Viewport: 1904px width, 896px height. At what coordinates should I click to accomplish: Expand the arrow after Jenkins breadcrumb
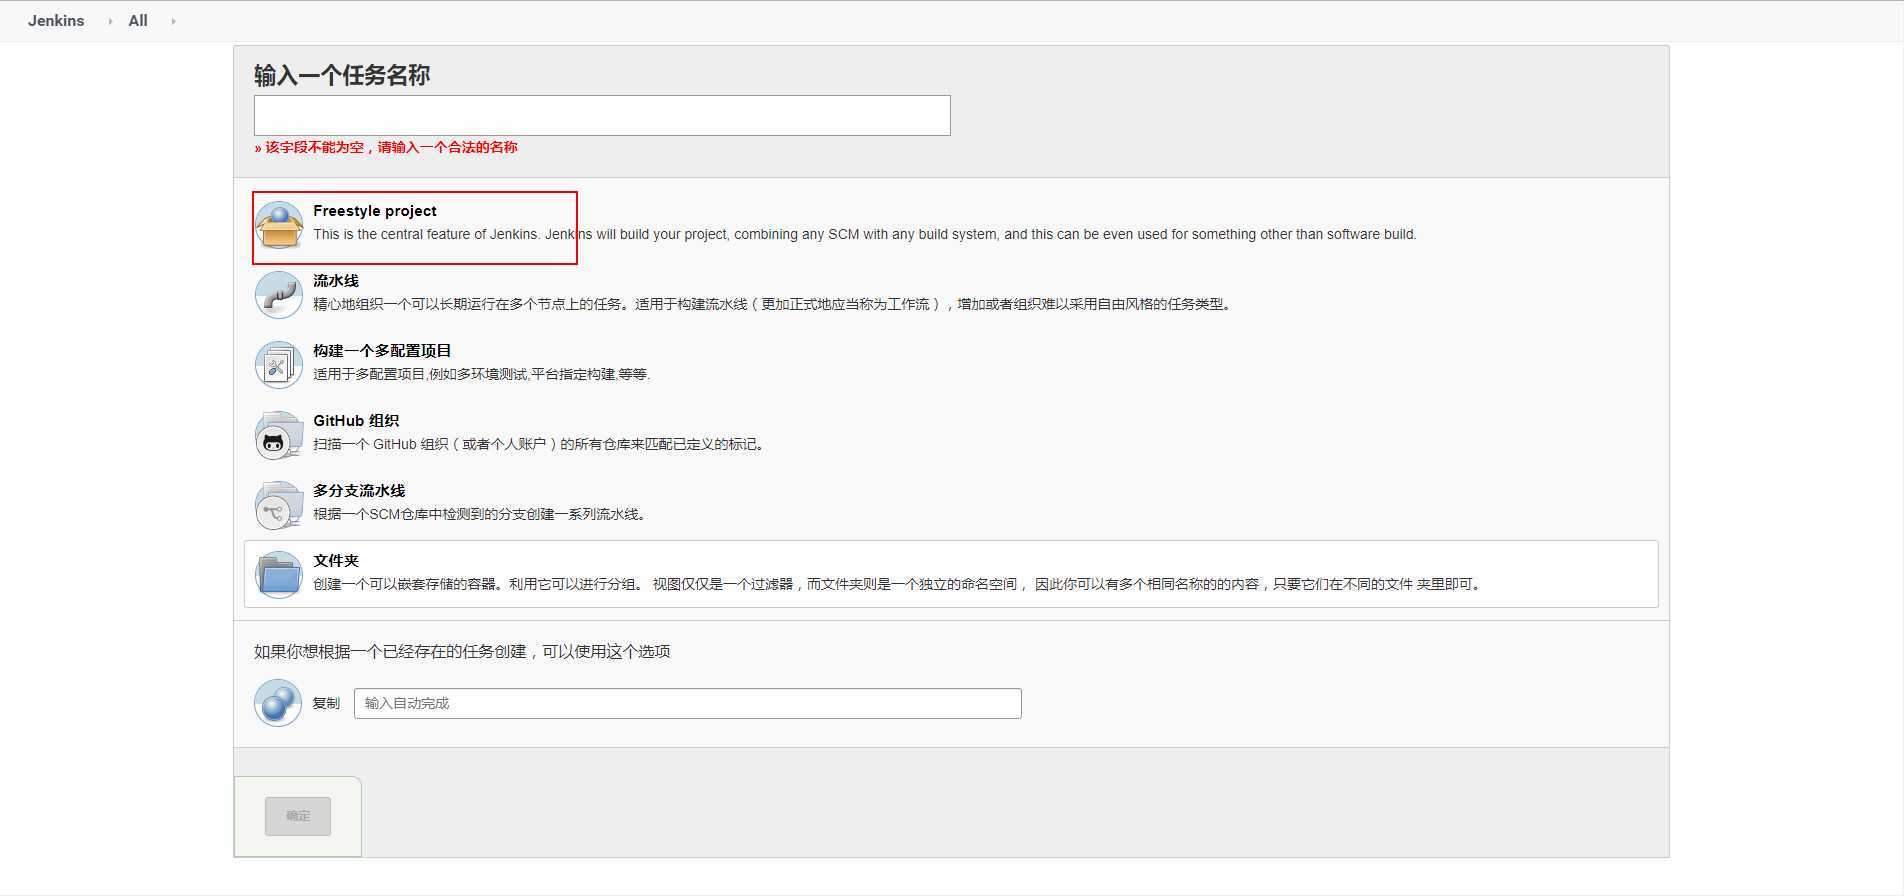click(110, 21)
